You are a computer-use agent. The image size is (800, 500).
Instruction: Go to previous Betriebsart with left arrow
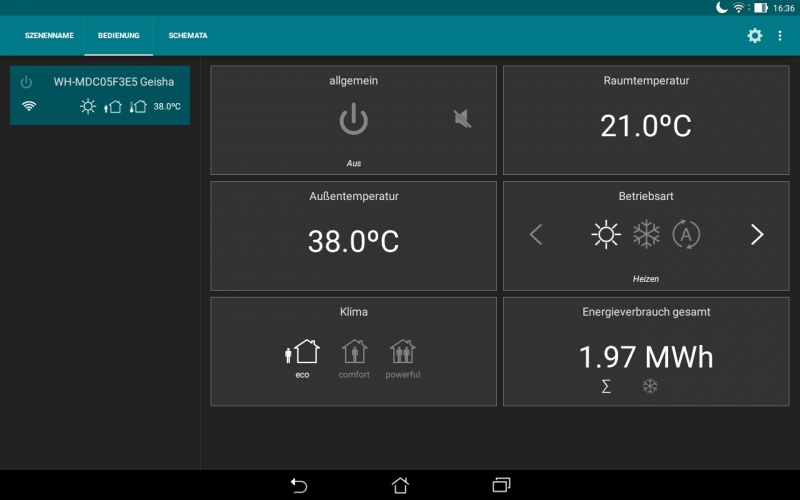coord(536,234)
